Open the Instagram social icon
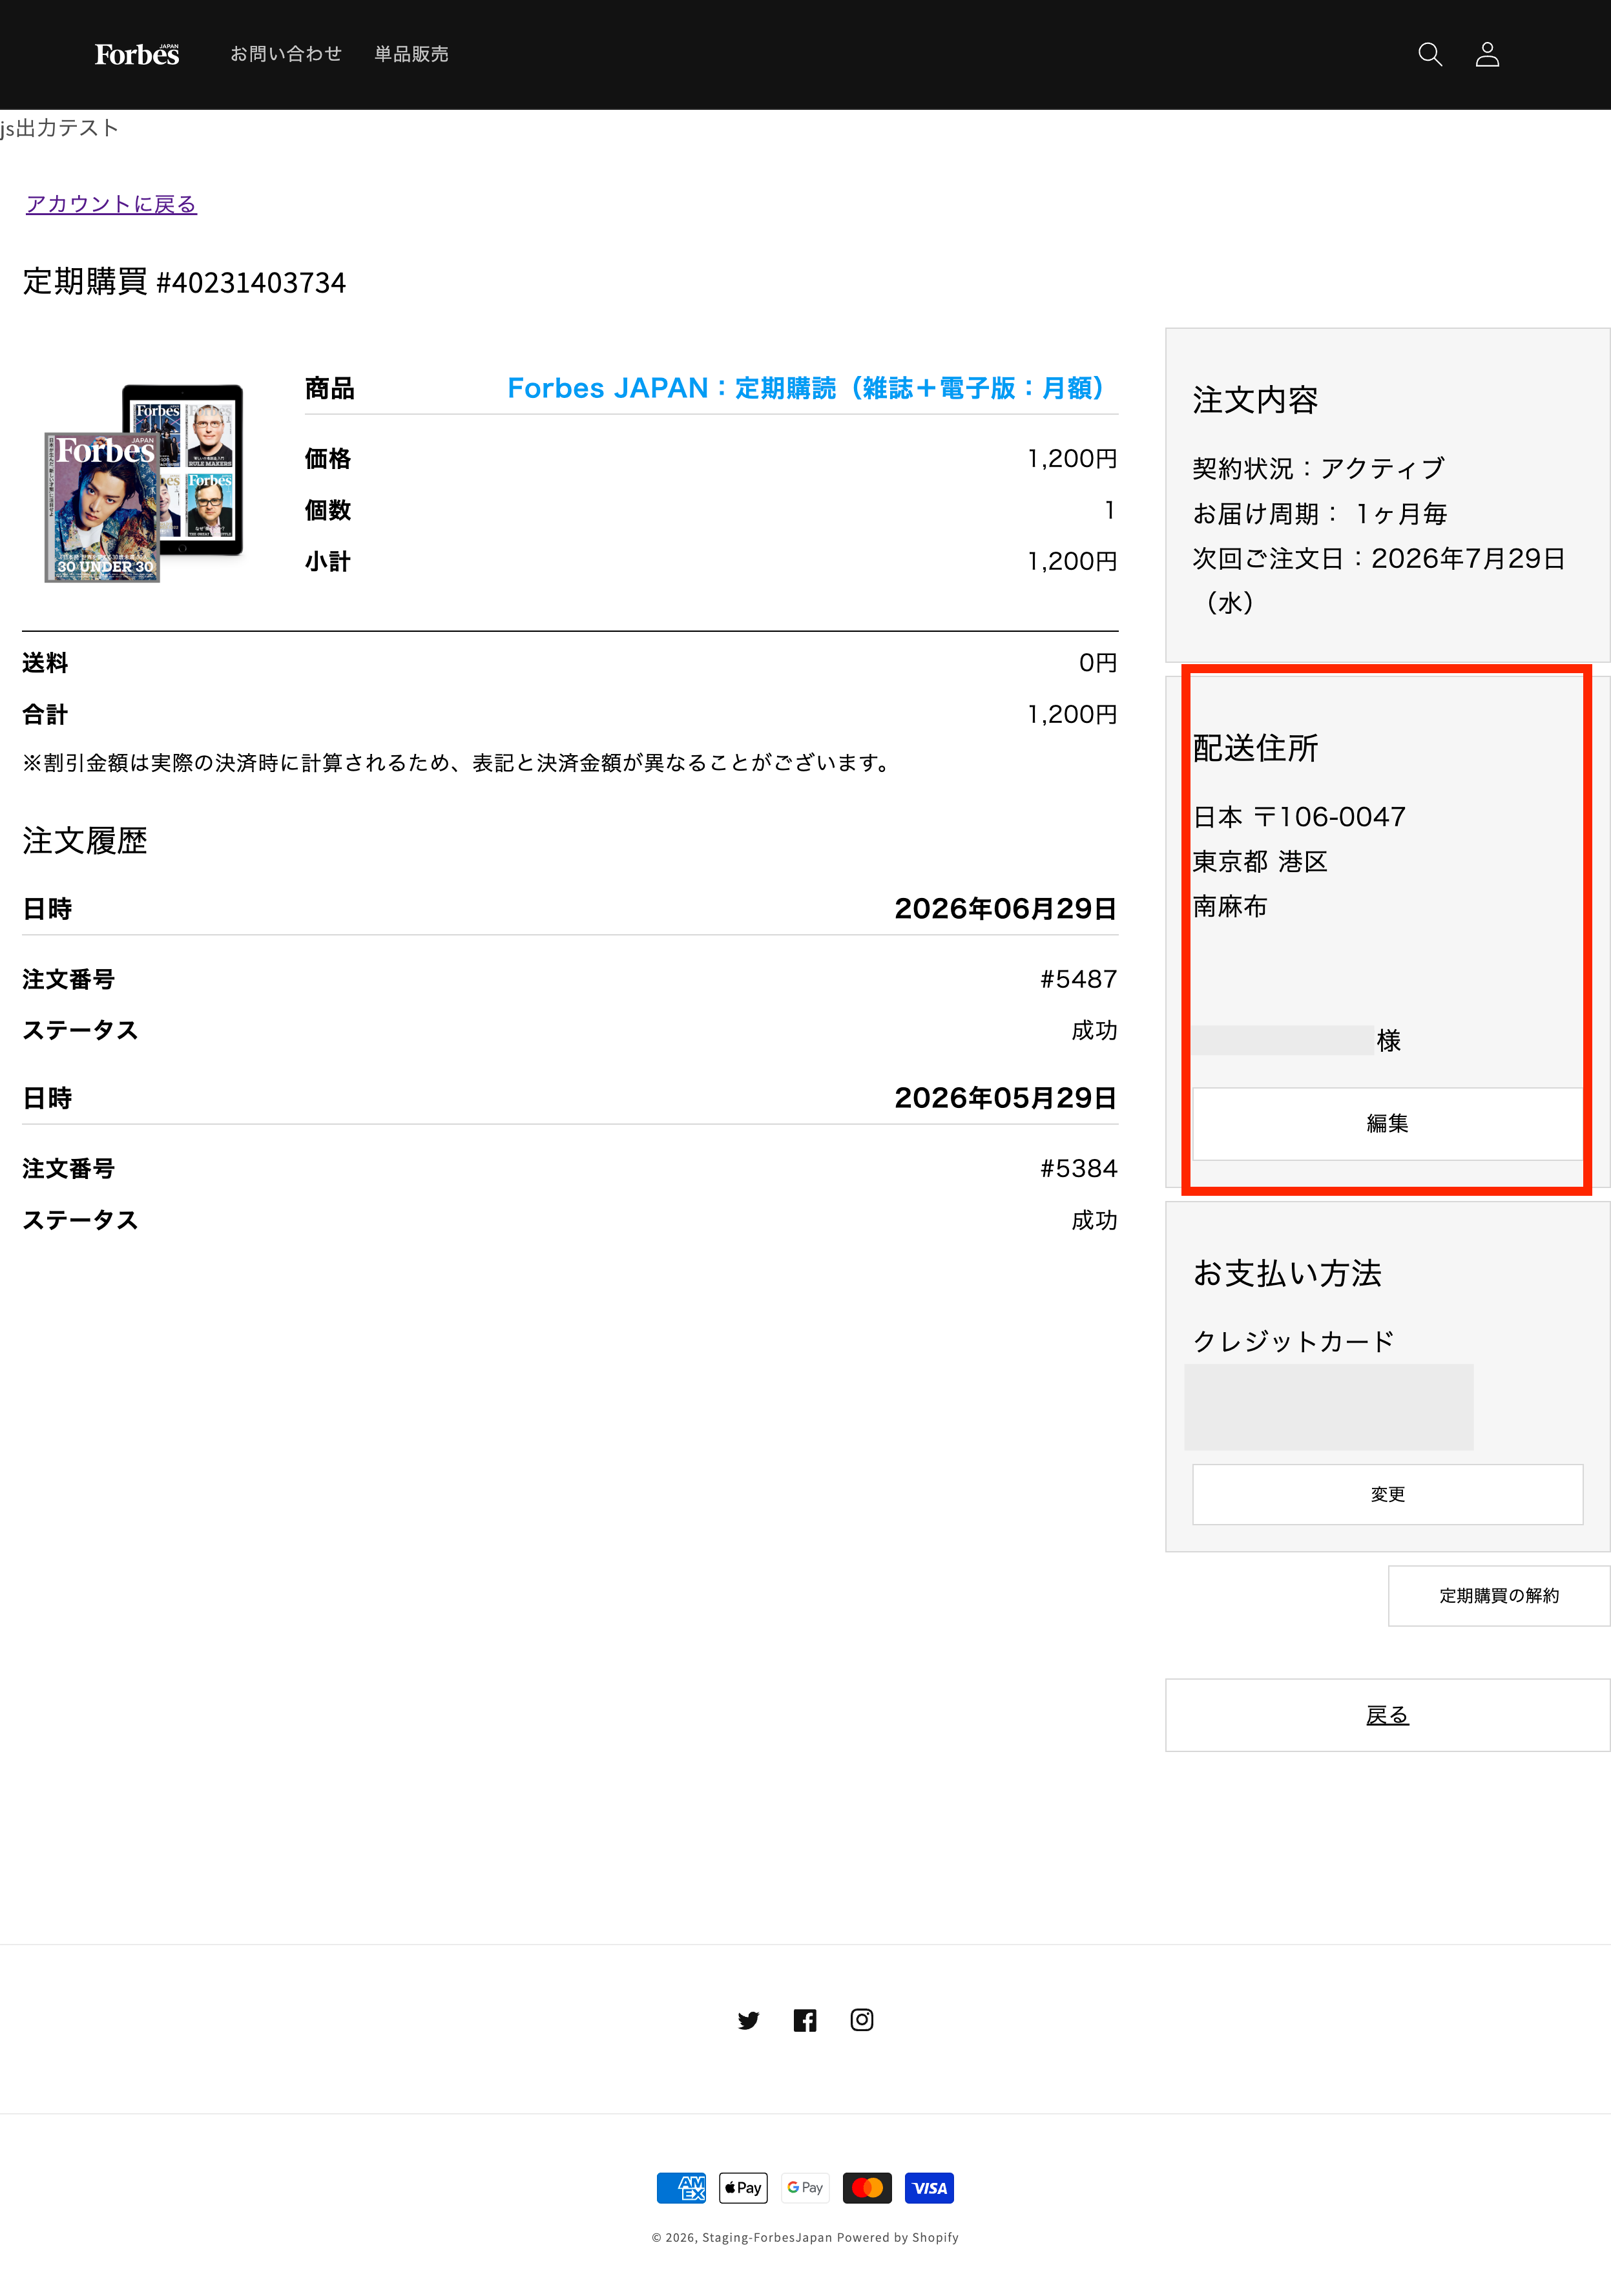The image size is (1611, 2296). [x=862, y=2020]
